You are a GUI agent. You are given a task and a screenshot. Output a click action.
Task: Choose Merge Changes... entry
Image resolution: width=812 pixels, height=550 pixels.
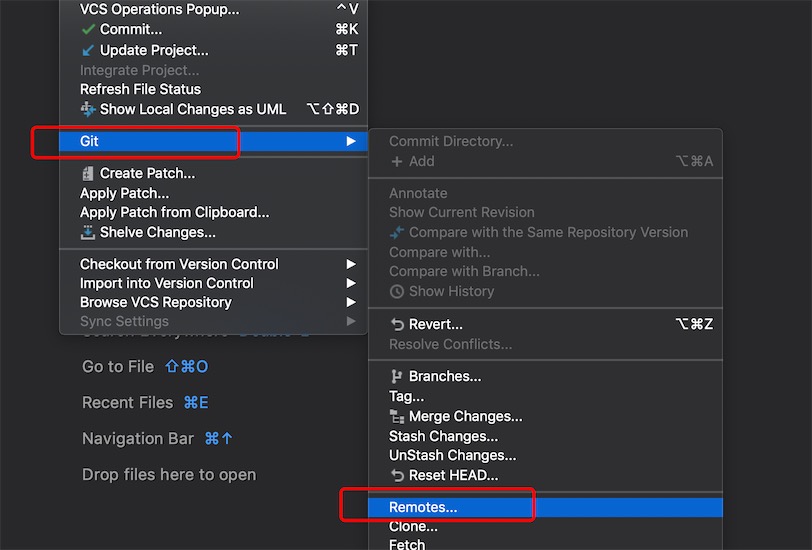(x=545, y=416)
